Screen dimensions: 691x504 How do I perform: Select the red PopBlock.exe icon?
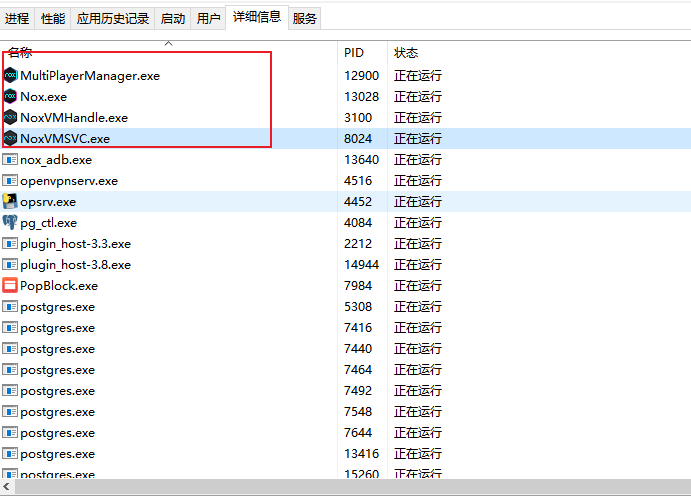pos(10,285)
